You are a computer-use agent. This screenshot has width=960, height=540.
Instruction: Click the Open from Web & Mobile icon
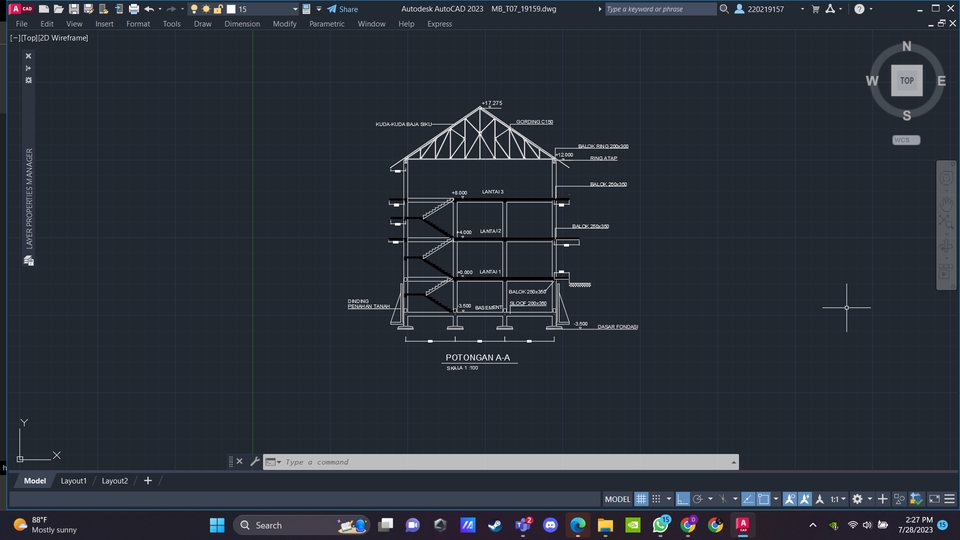coord(103,9)
